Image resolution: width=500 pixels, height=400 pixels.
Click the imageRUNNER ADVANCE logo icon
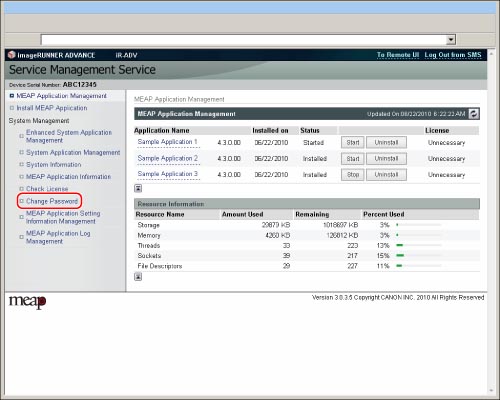pos(12,55)
